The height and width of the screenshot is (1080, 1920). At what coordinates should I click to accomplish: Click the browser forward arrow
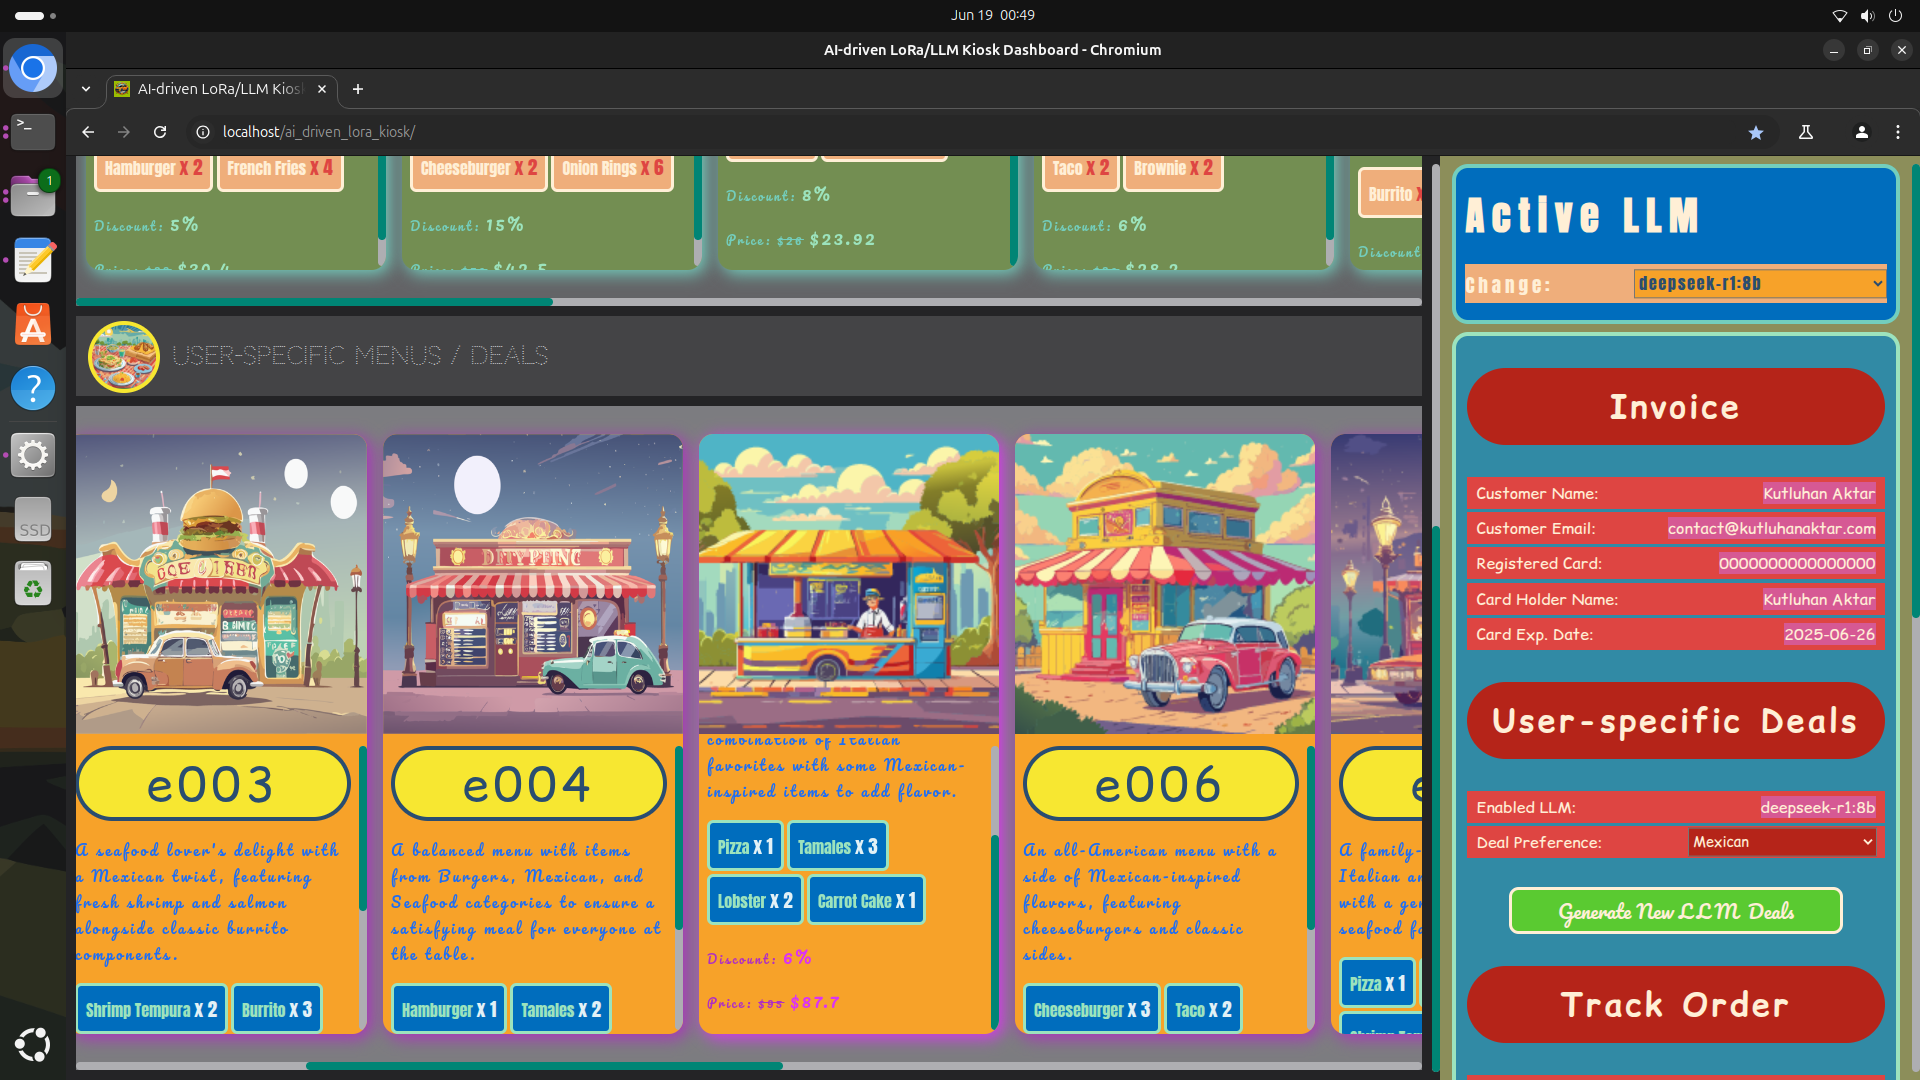click(x=124, y=132)
